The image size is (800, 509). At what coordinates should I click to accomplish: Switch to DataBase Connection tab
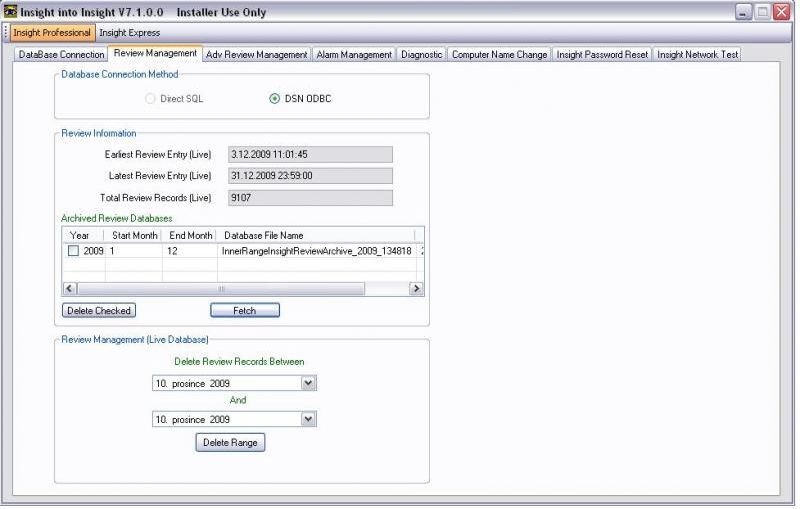61,55
